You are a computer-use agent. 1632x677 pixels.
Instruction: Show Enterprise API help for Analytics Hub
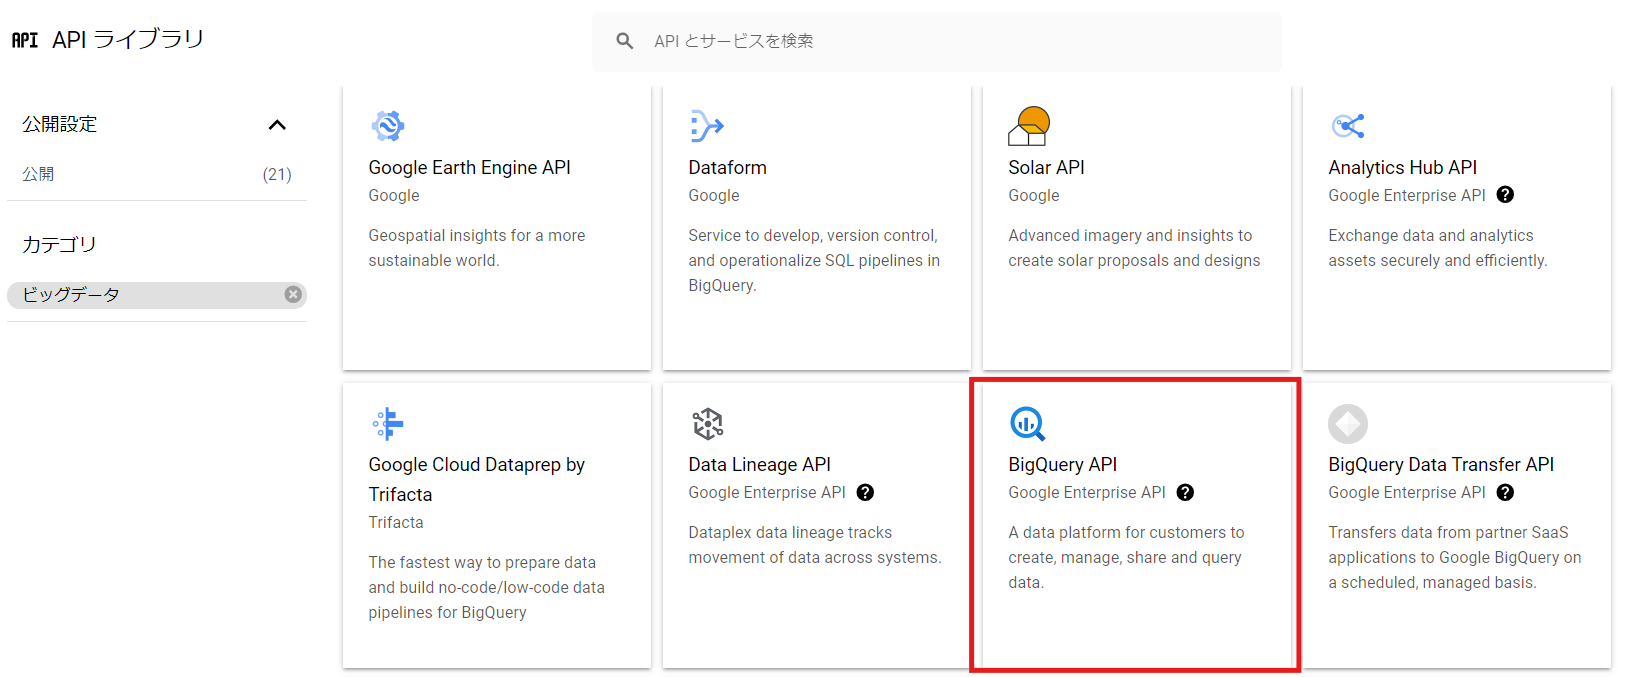[x=1505, y=195]
